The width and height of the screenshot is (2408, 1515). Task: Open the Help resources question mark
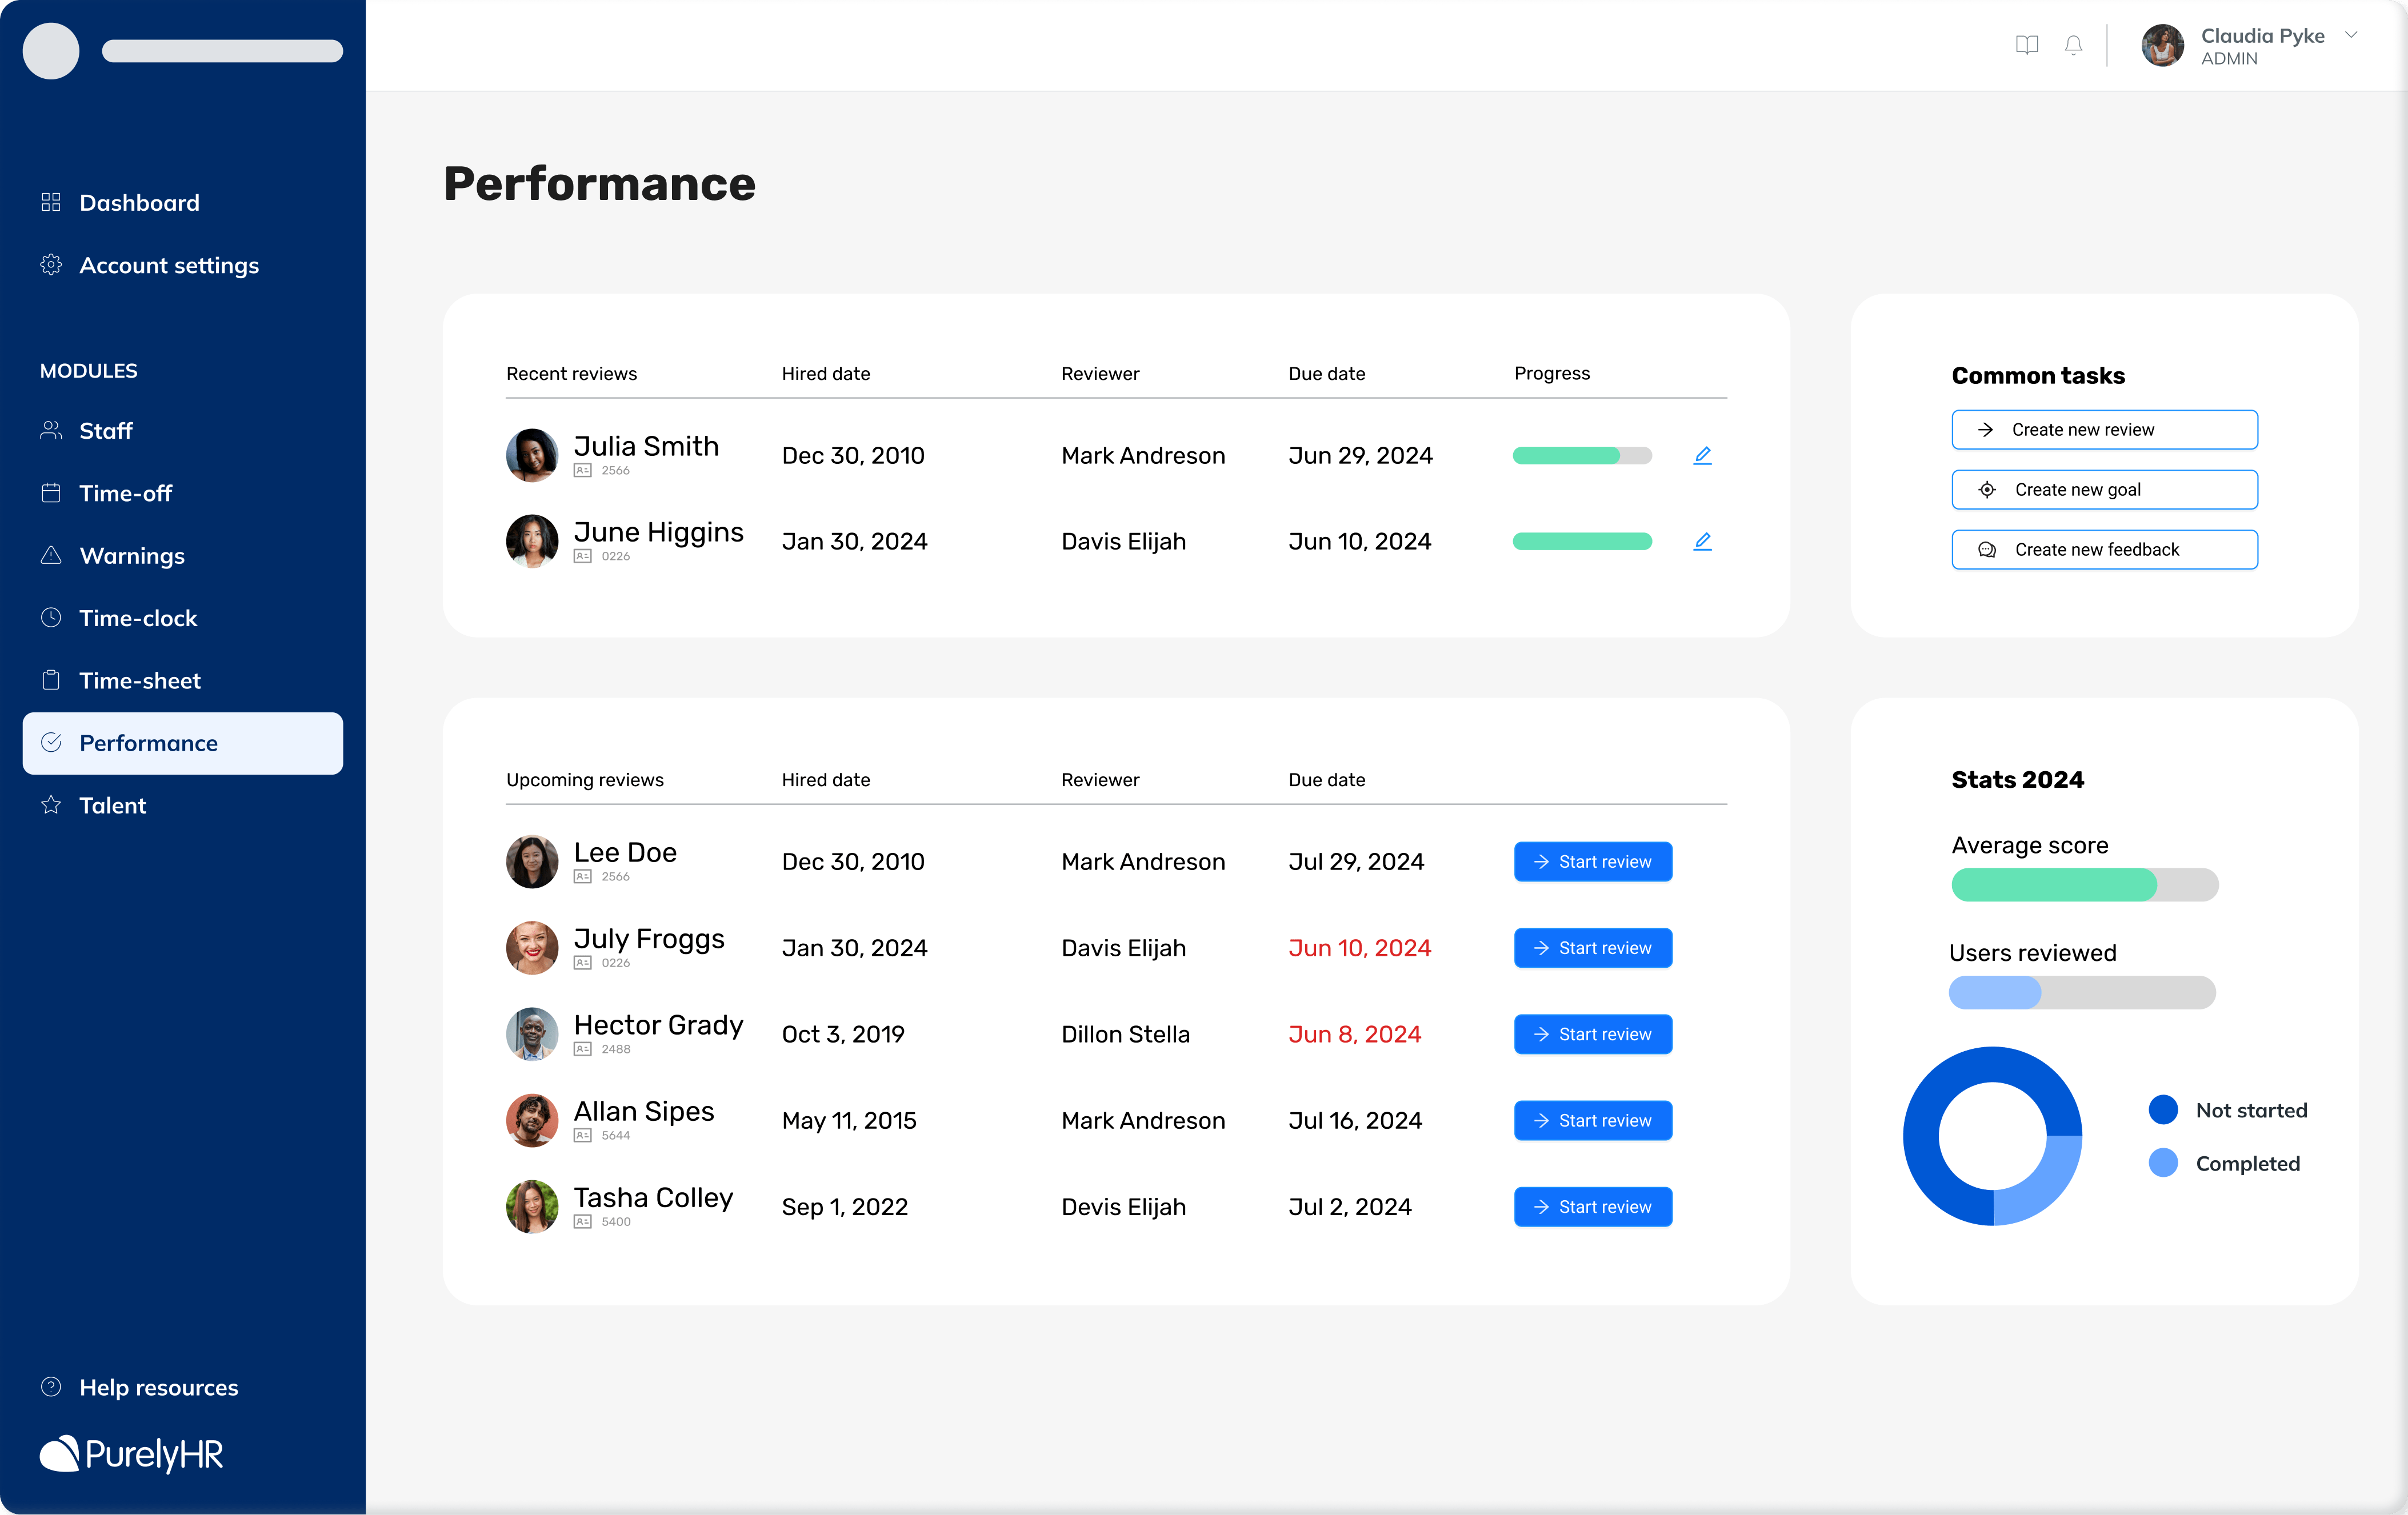pyautogui.click(x=51, y=1387)
